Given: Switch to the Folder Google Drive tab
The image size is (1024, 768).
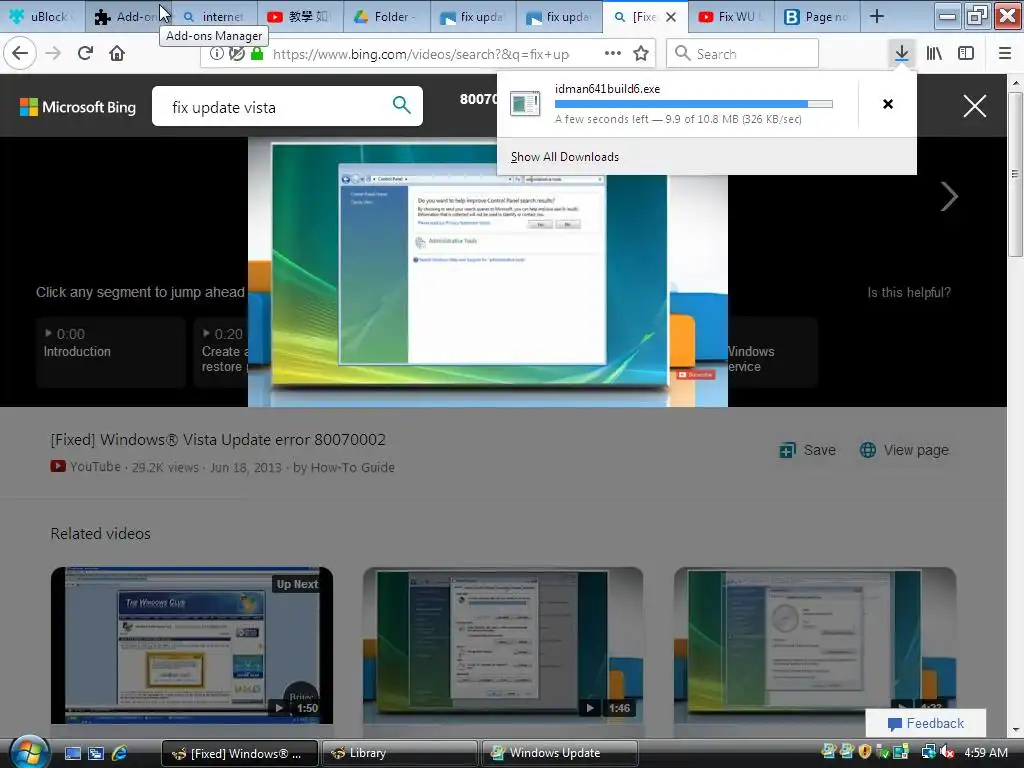Looking at the screenshot, I should pos(387,17).
